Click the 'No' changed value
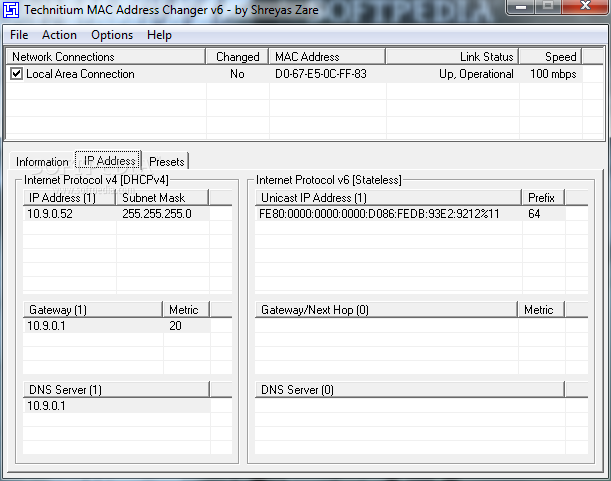The width and height of the screenshot is (611, 481). (237, 74)
